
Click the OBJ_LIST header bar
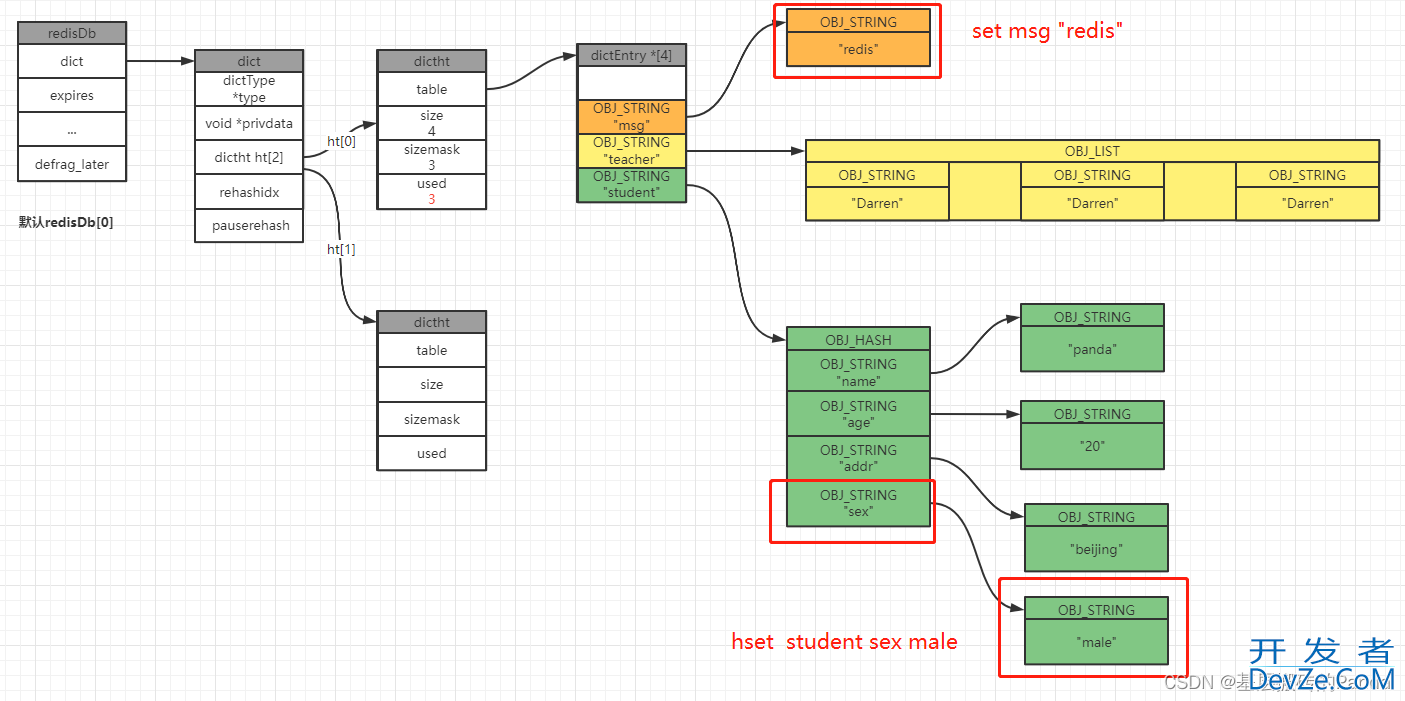pyautogui.click(x=1092, y=151)
